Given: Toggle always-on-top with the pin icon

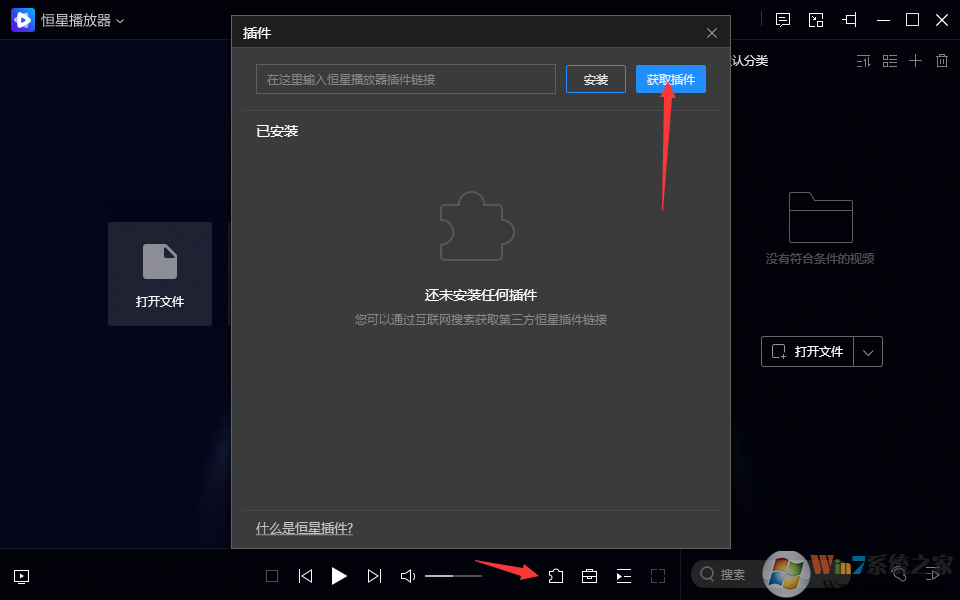Looking at the screenshot, I should pos(848,19).
